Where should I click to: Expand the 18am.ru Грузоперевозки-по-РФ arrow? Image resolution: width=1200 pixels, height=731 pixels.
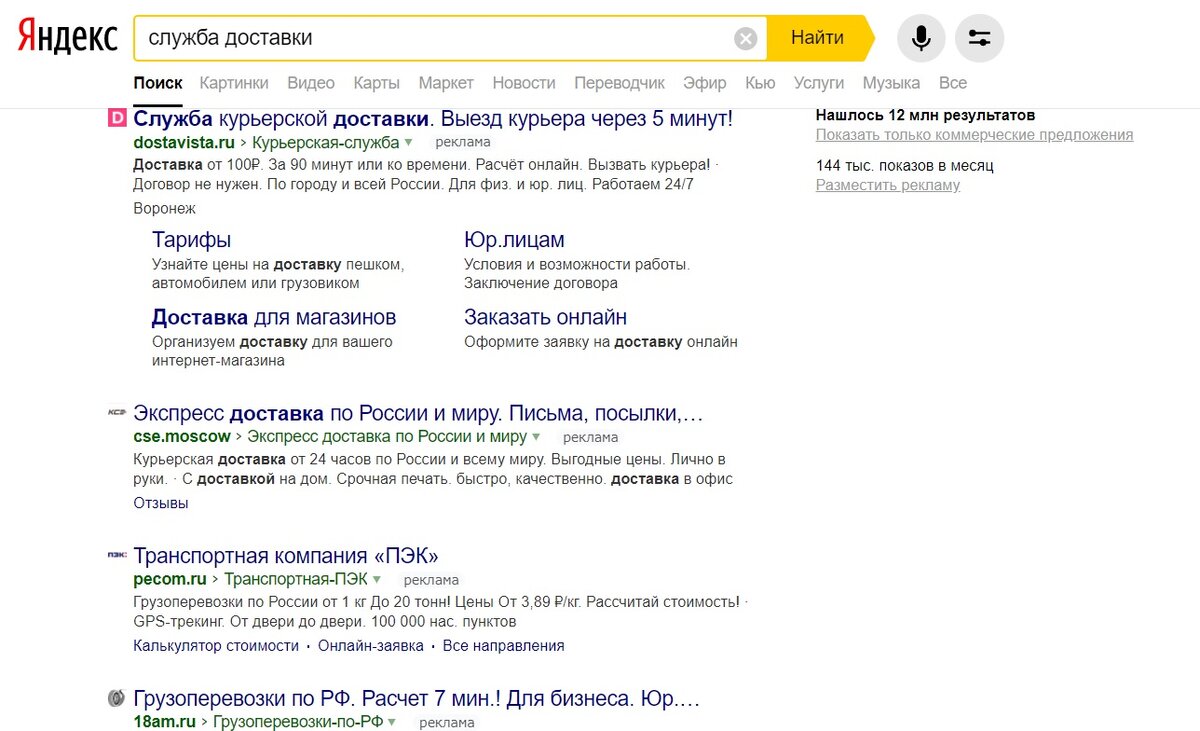coord(392,722)
